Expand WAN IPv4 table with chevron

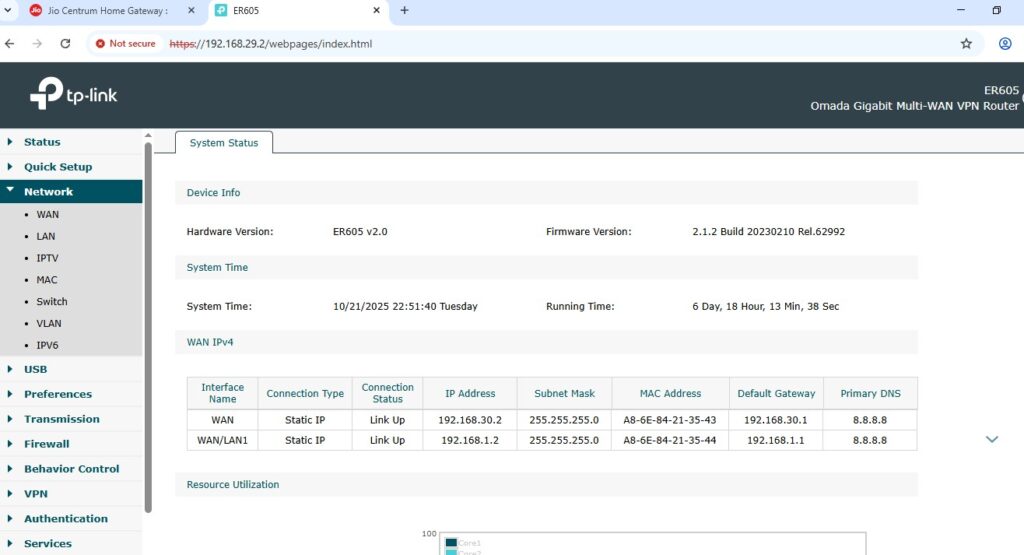(x=991, y=439)
